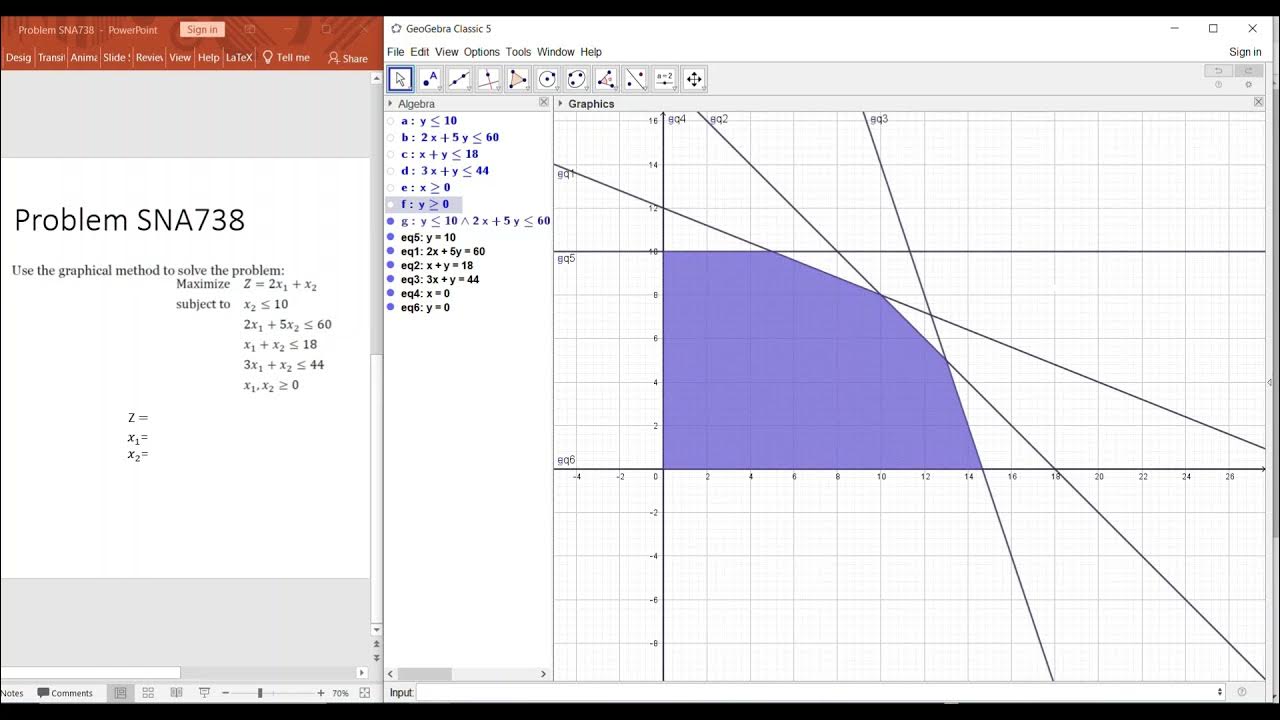
Task: Hide line eq5: y = 10
Action: point(391,238)
